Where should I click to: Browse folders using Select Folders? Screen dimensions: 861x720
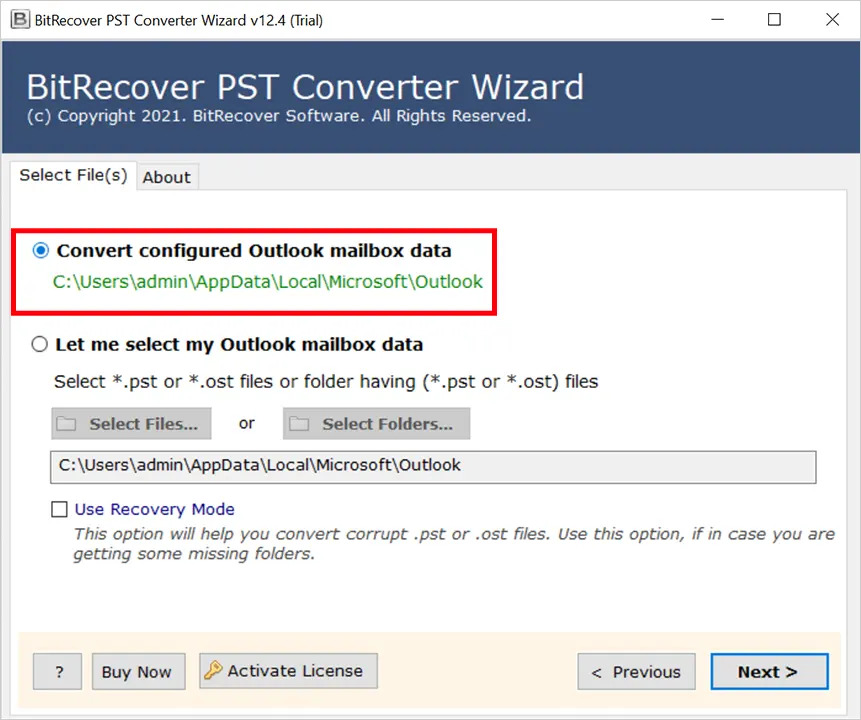coord(376,423)
